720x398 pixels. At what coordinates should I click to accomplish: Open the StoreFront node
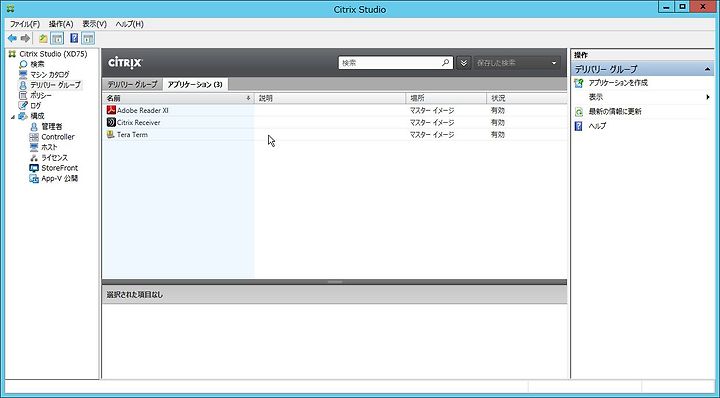pyautogui.click(x=60, y=168)
